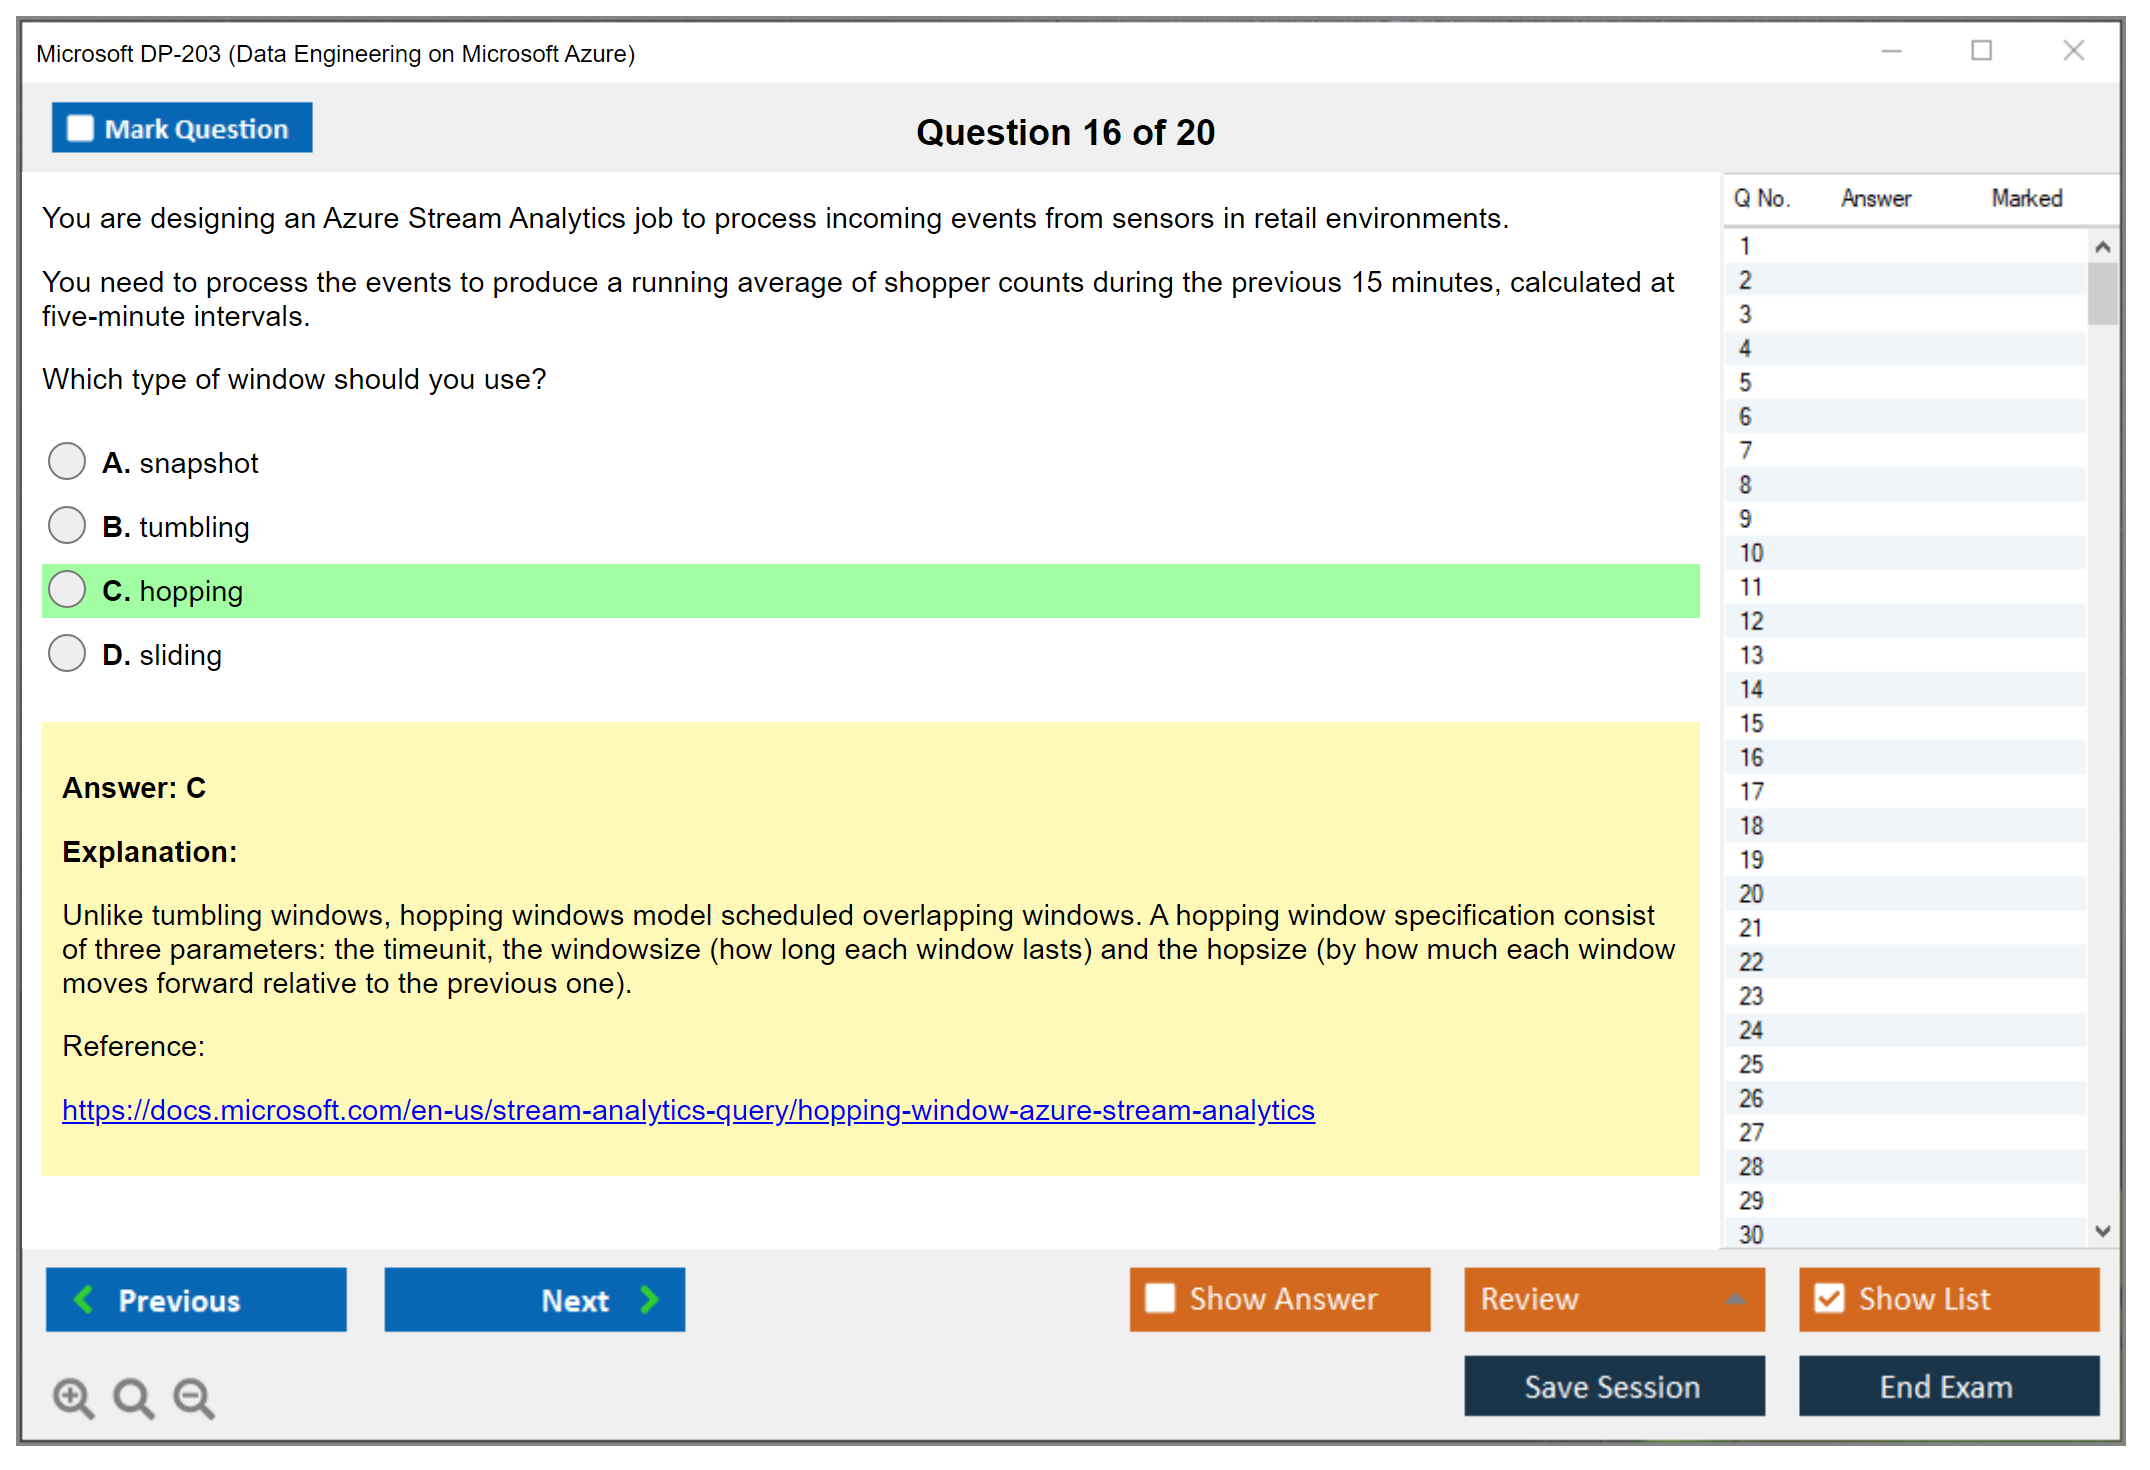Open the hopping window docs link

[x=688, y=1110]
